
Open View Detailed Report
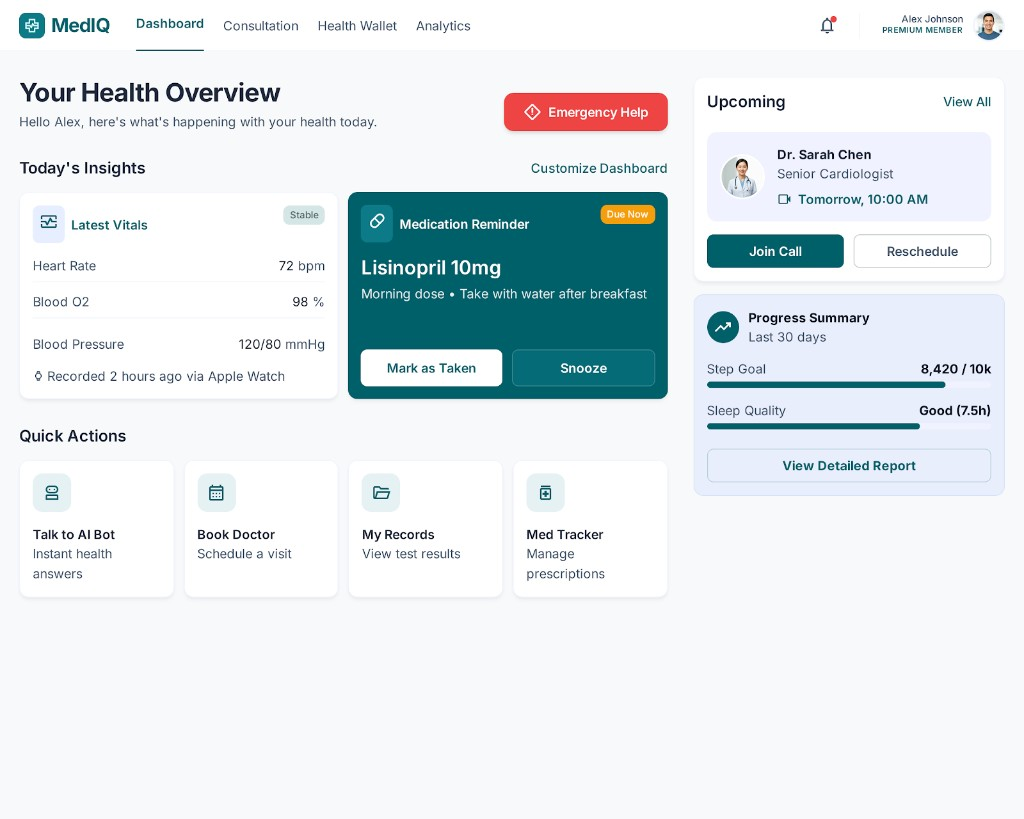[x=849, y=466]
